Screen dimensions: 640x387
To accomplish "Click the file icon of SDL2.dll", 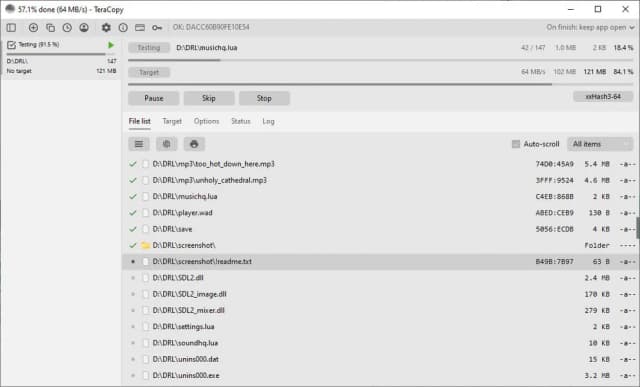I will 145,278.
